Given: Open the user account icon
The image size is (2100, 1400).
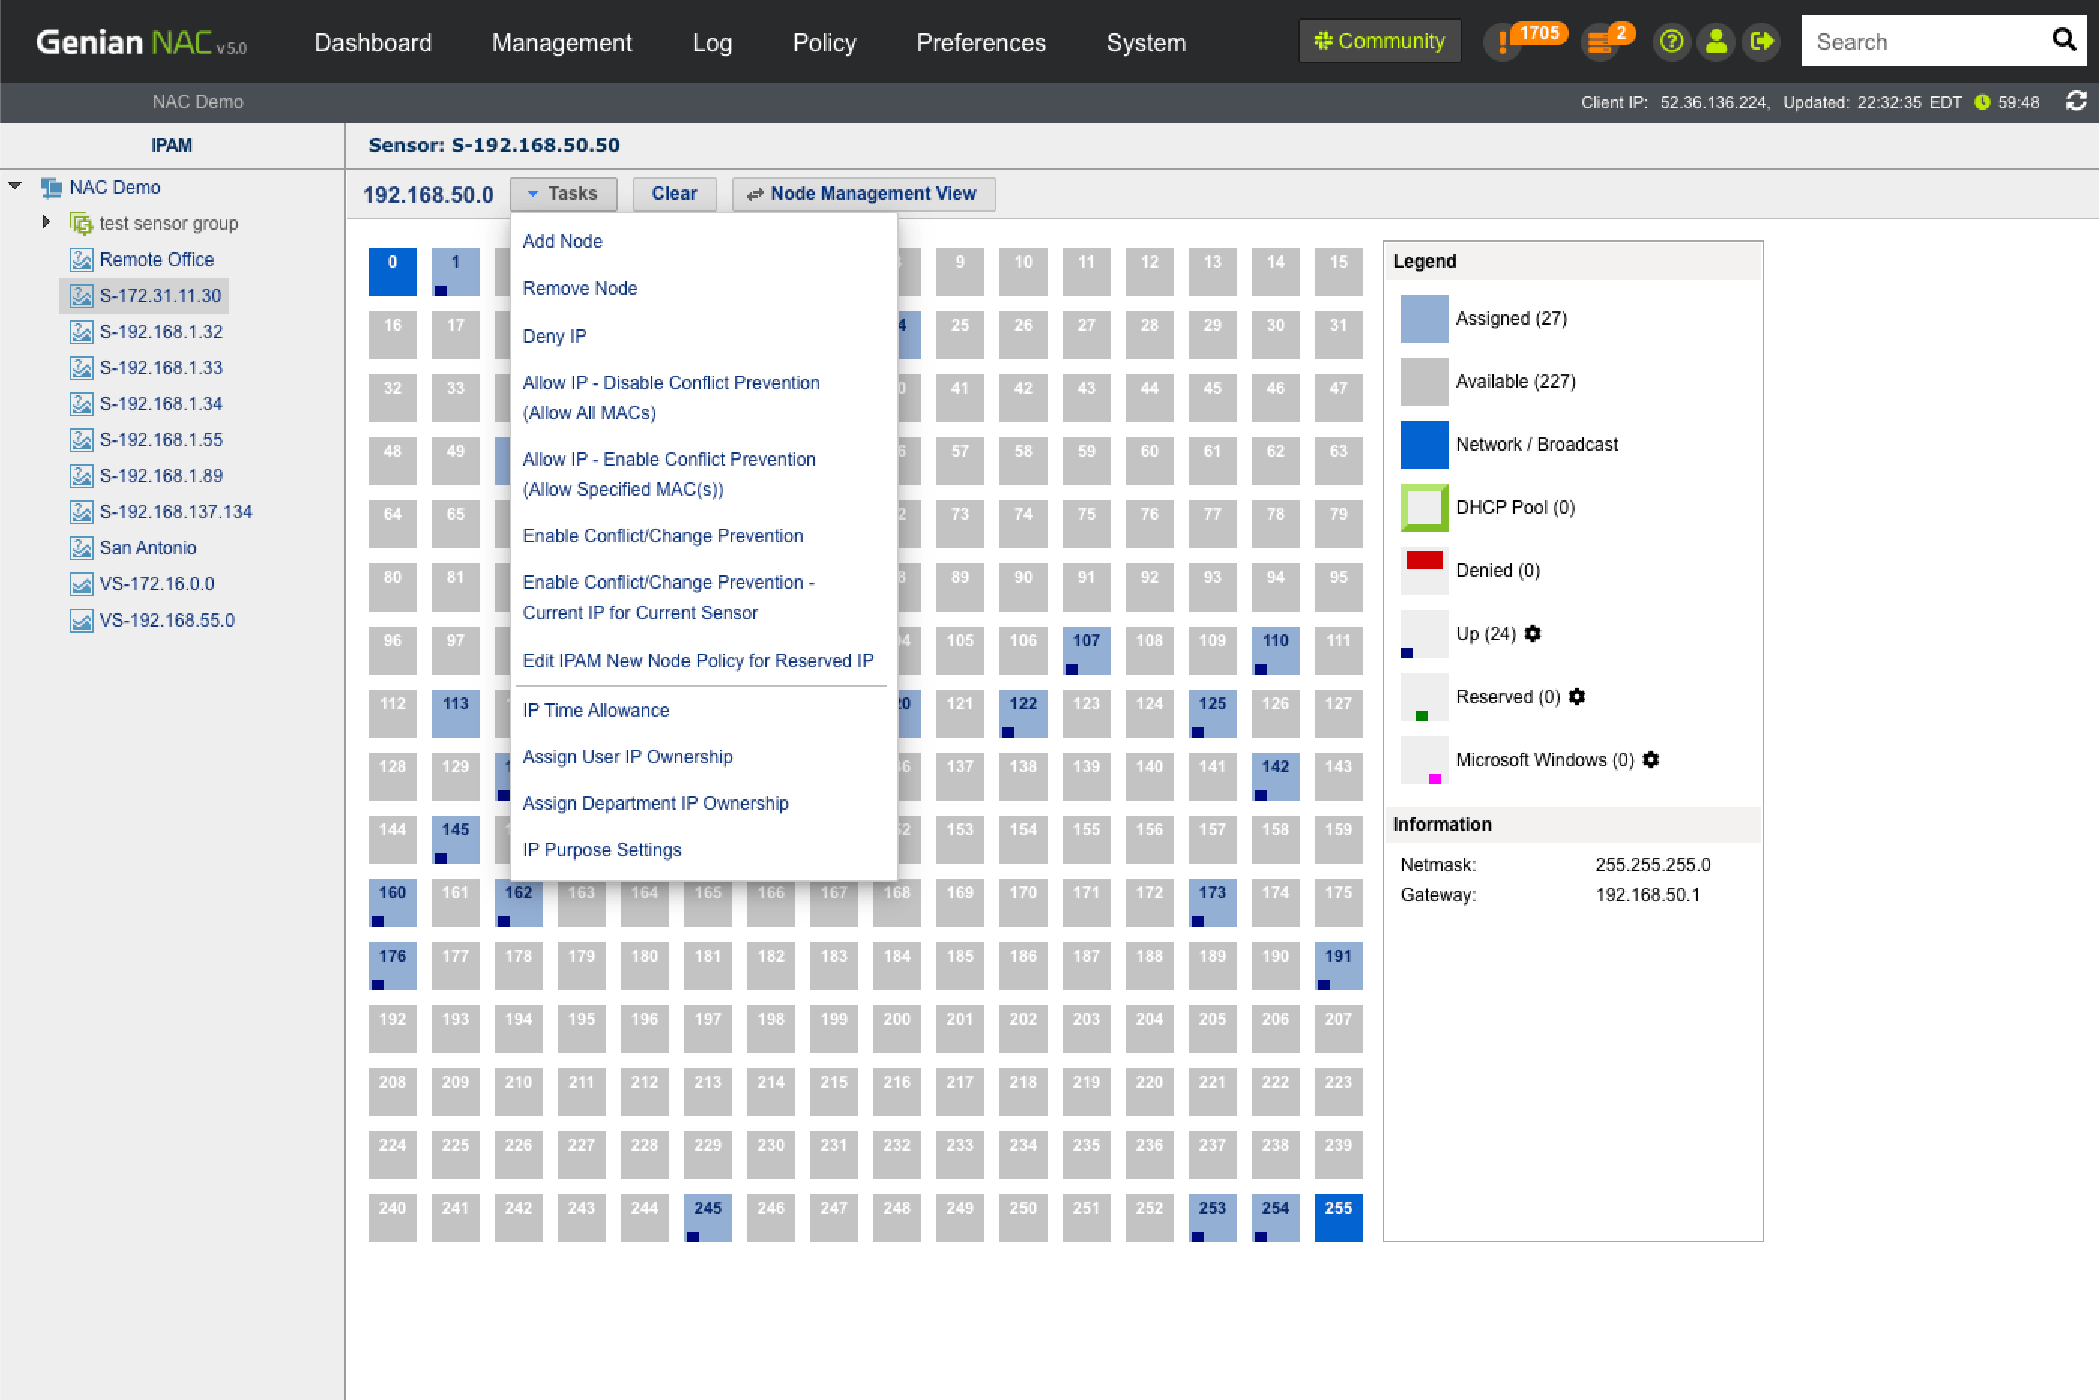Looking at the screenshot, I should (1716, 42).
